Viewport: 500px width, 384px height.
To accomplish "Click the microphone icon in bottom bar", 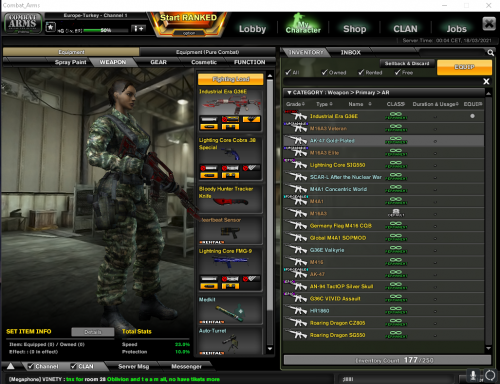I will coord(473,376).
